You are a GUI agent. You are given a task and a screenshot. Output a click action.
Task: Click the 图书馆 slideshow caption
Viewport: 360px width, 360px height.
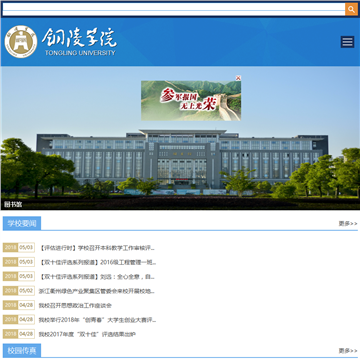coord(13,205)
